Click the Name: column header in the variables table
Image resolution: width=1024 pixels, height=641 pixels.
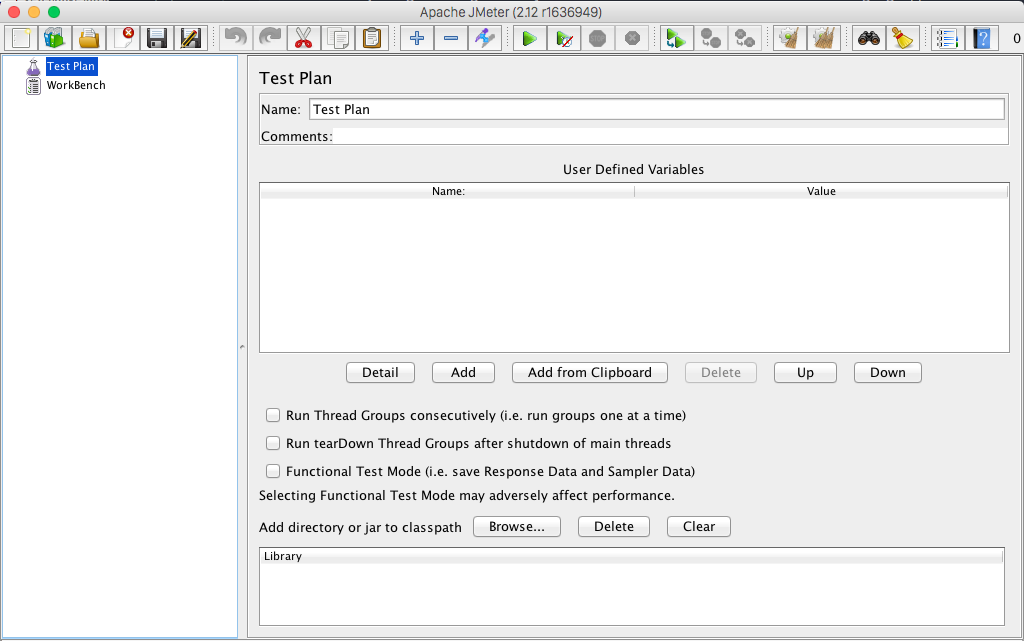[447, 191]
